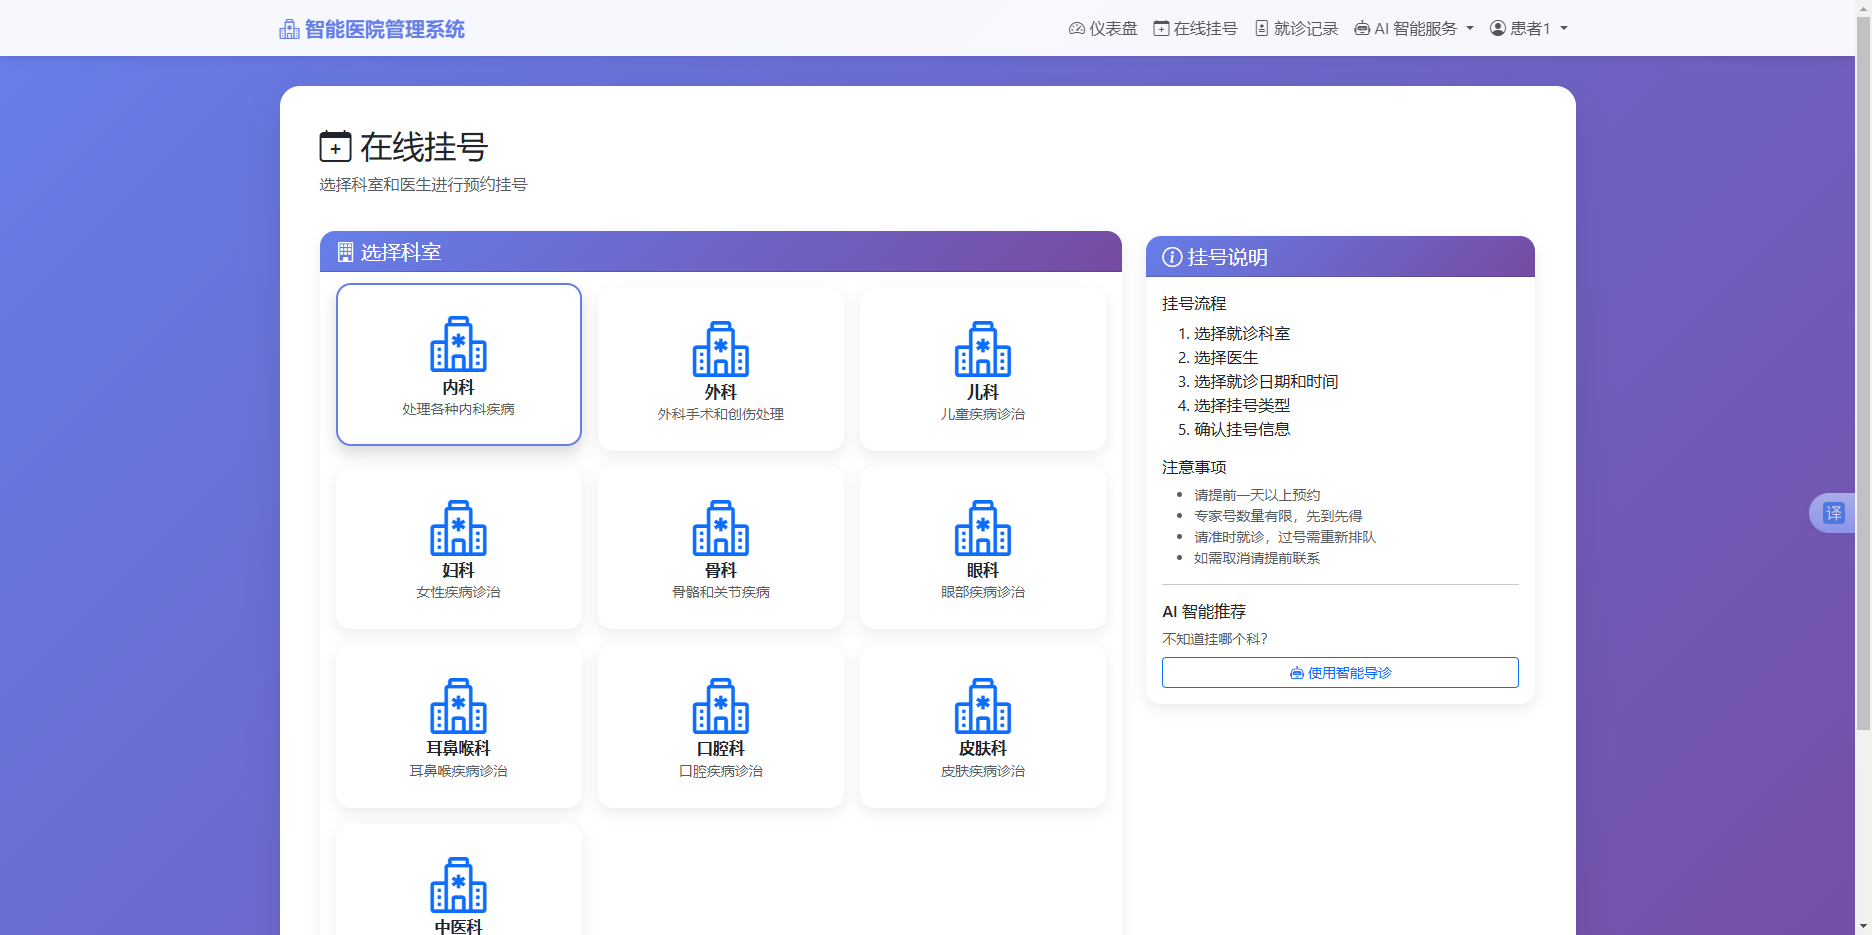Click the 患者1 user avatar icon

1496,28
